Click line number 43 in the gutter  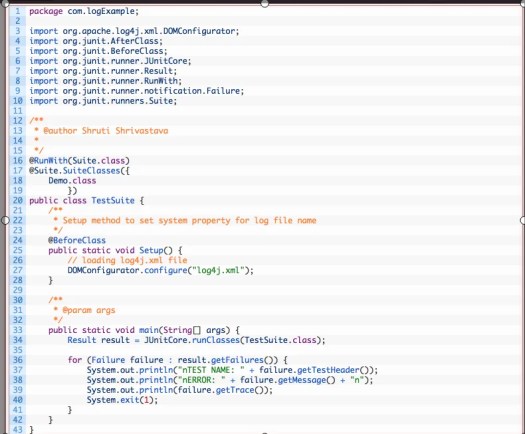tap(17, 430)
